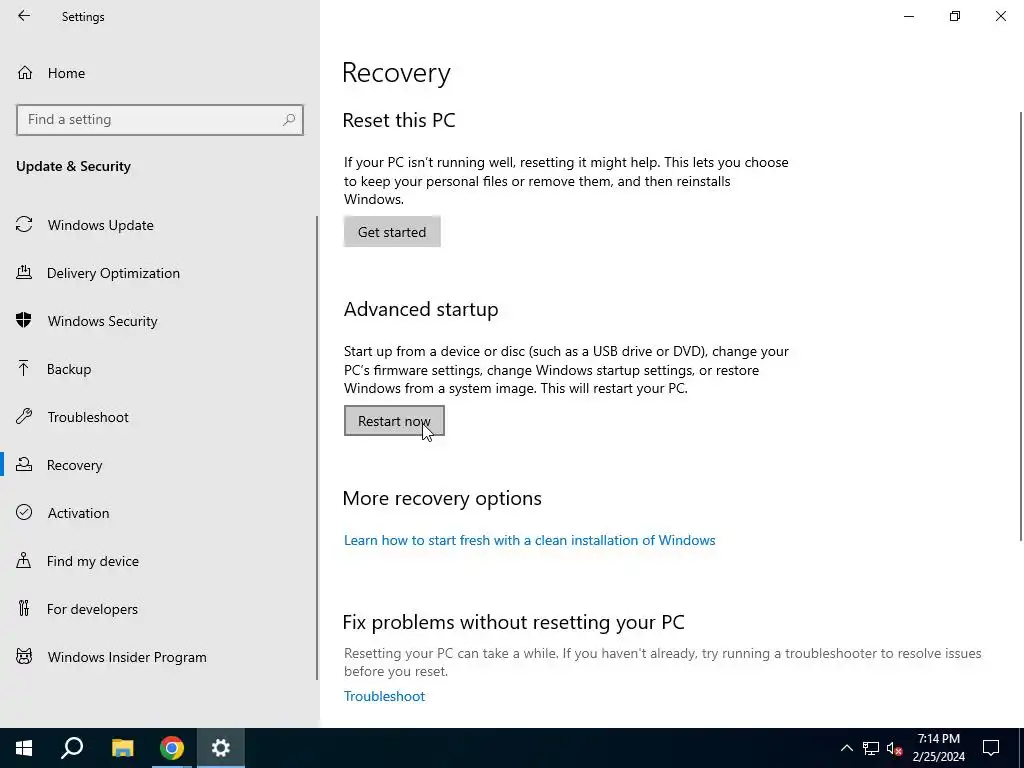Focus the Find a setting search box

160,120
